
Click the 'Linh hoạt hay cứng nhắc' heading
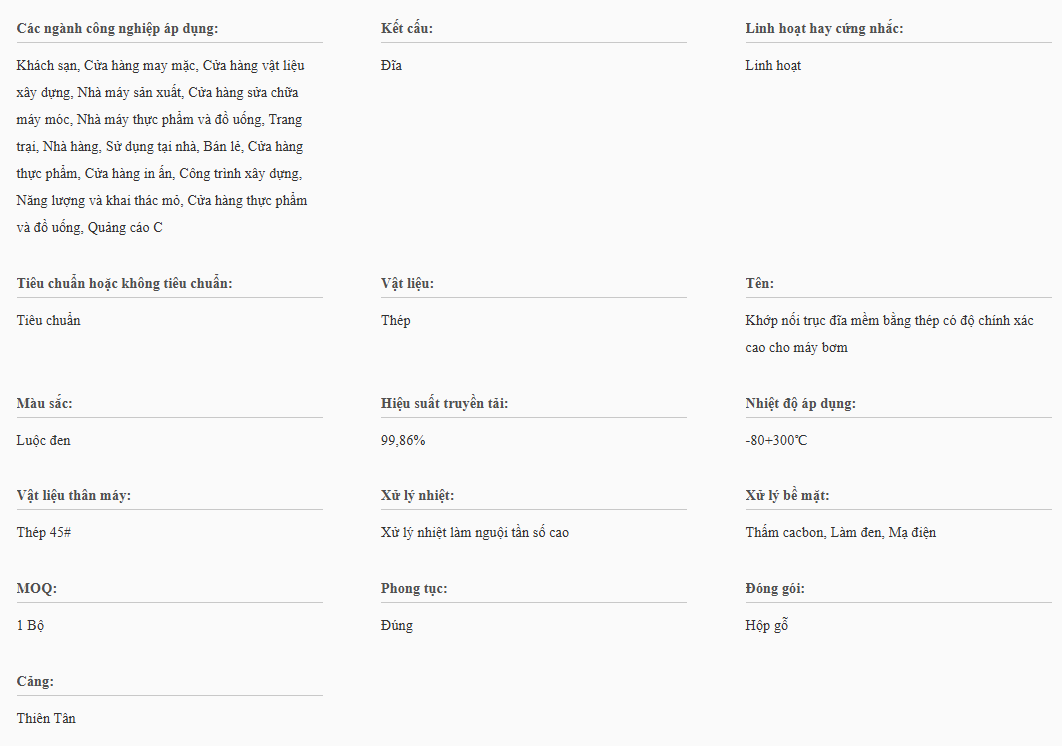coord(824,28)
